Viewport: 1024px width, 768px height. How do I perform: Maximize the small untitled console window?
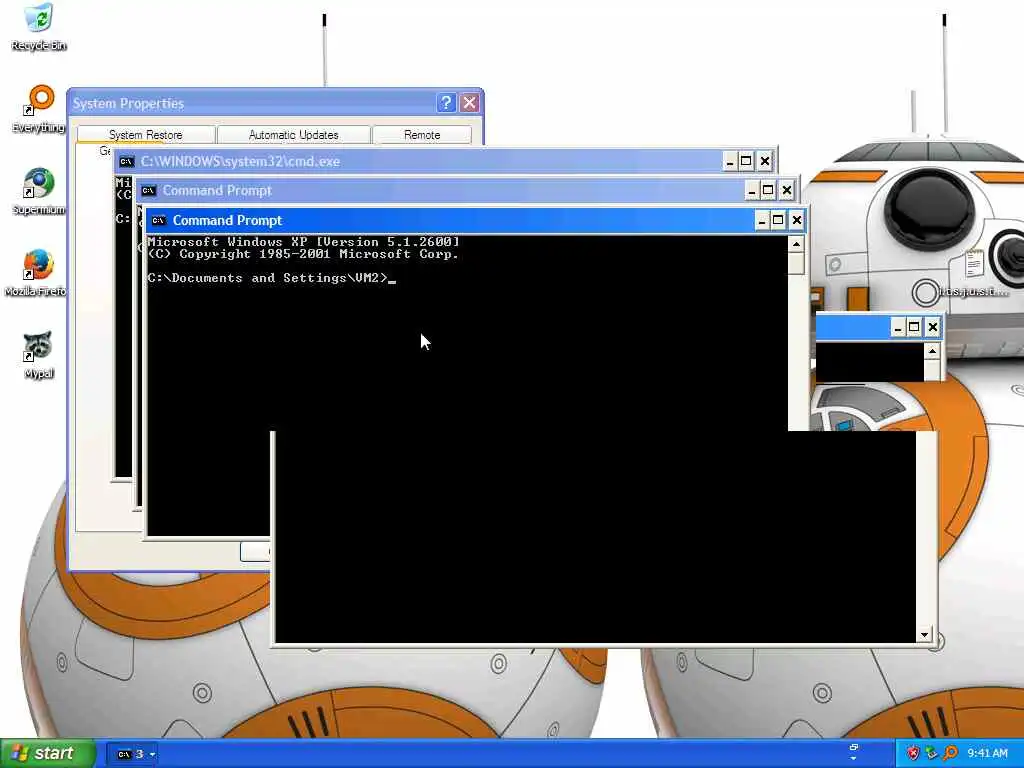[x=914, y=327]
